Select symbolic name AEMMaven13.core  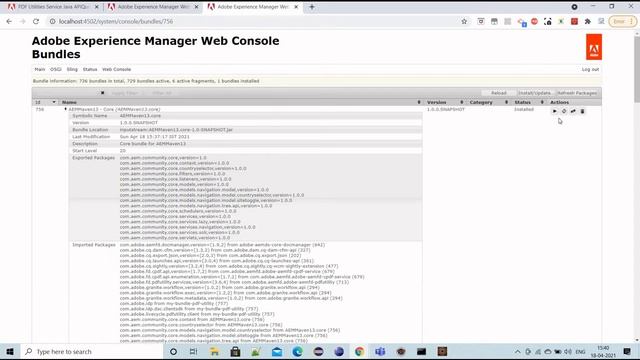click(x=140, y=116)
